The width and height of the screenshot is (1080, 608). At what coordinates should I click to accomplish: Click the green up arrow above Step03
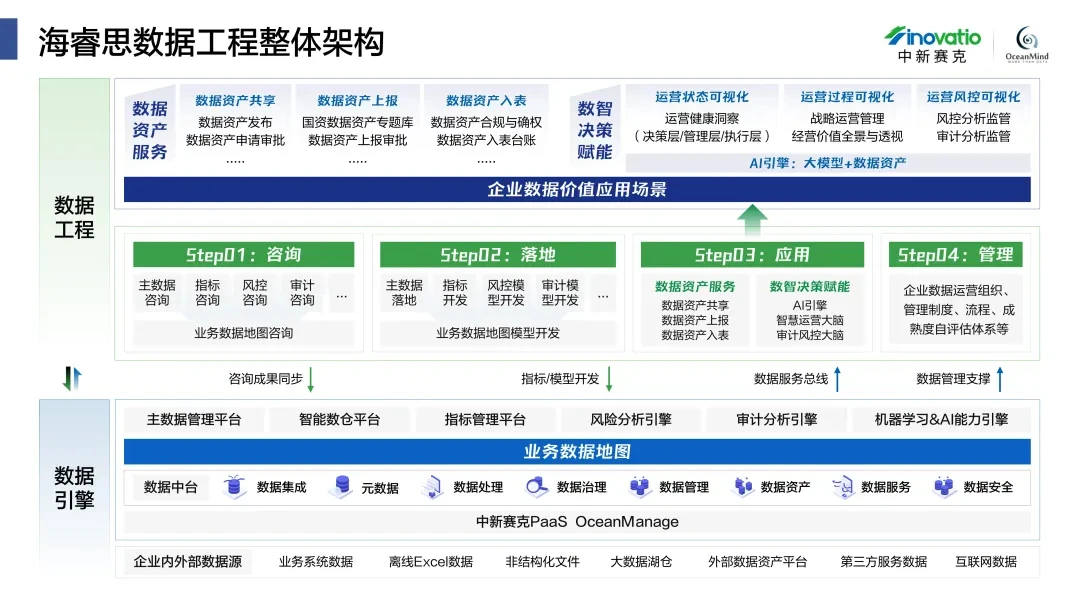point(752,220)
